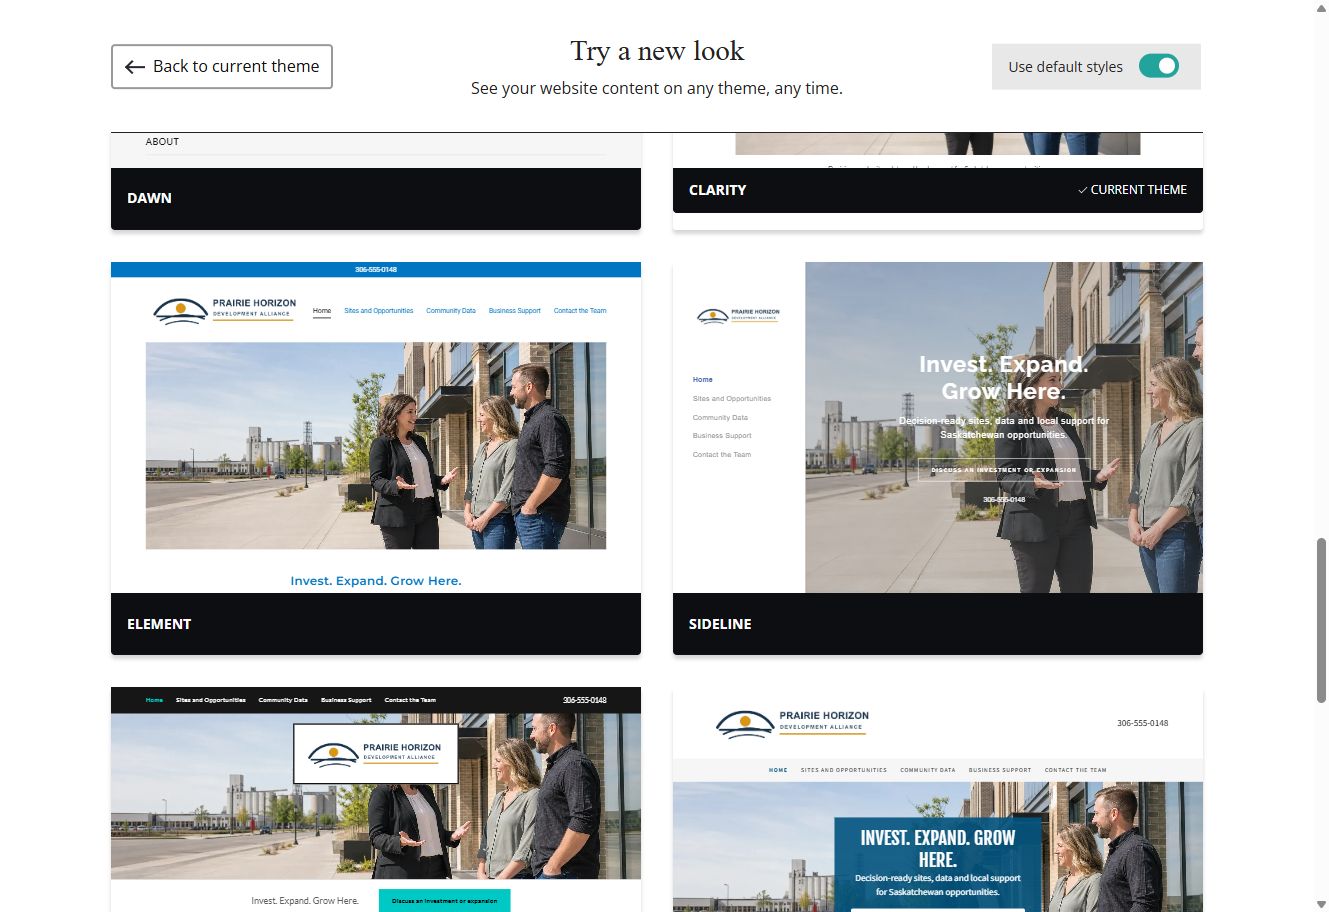Image resolution: width=1329 pixels, height=912 pixels.
Task: Click 'Community Data' in Sideline preview side menu
Action: 720,418
